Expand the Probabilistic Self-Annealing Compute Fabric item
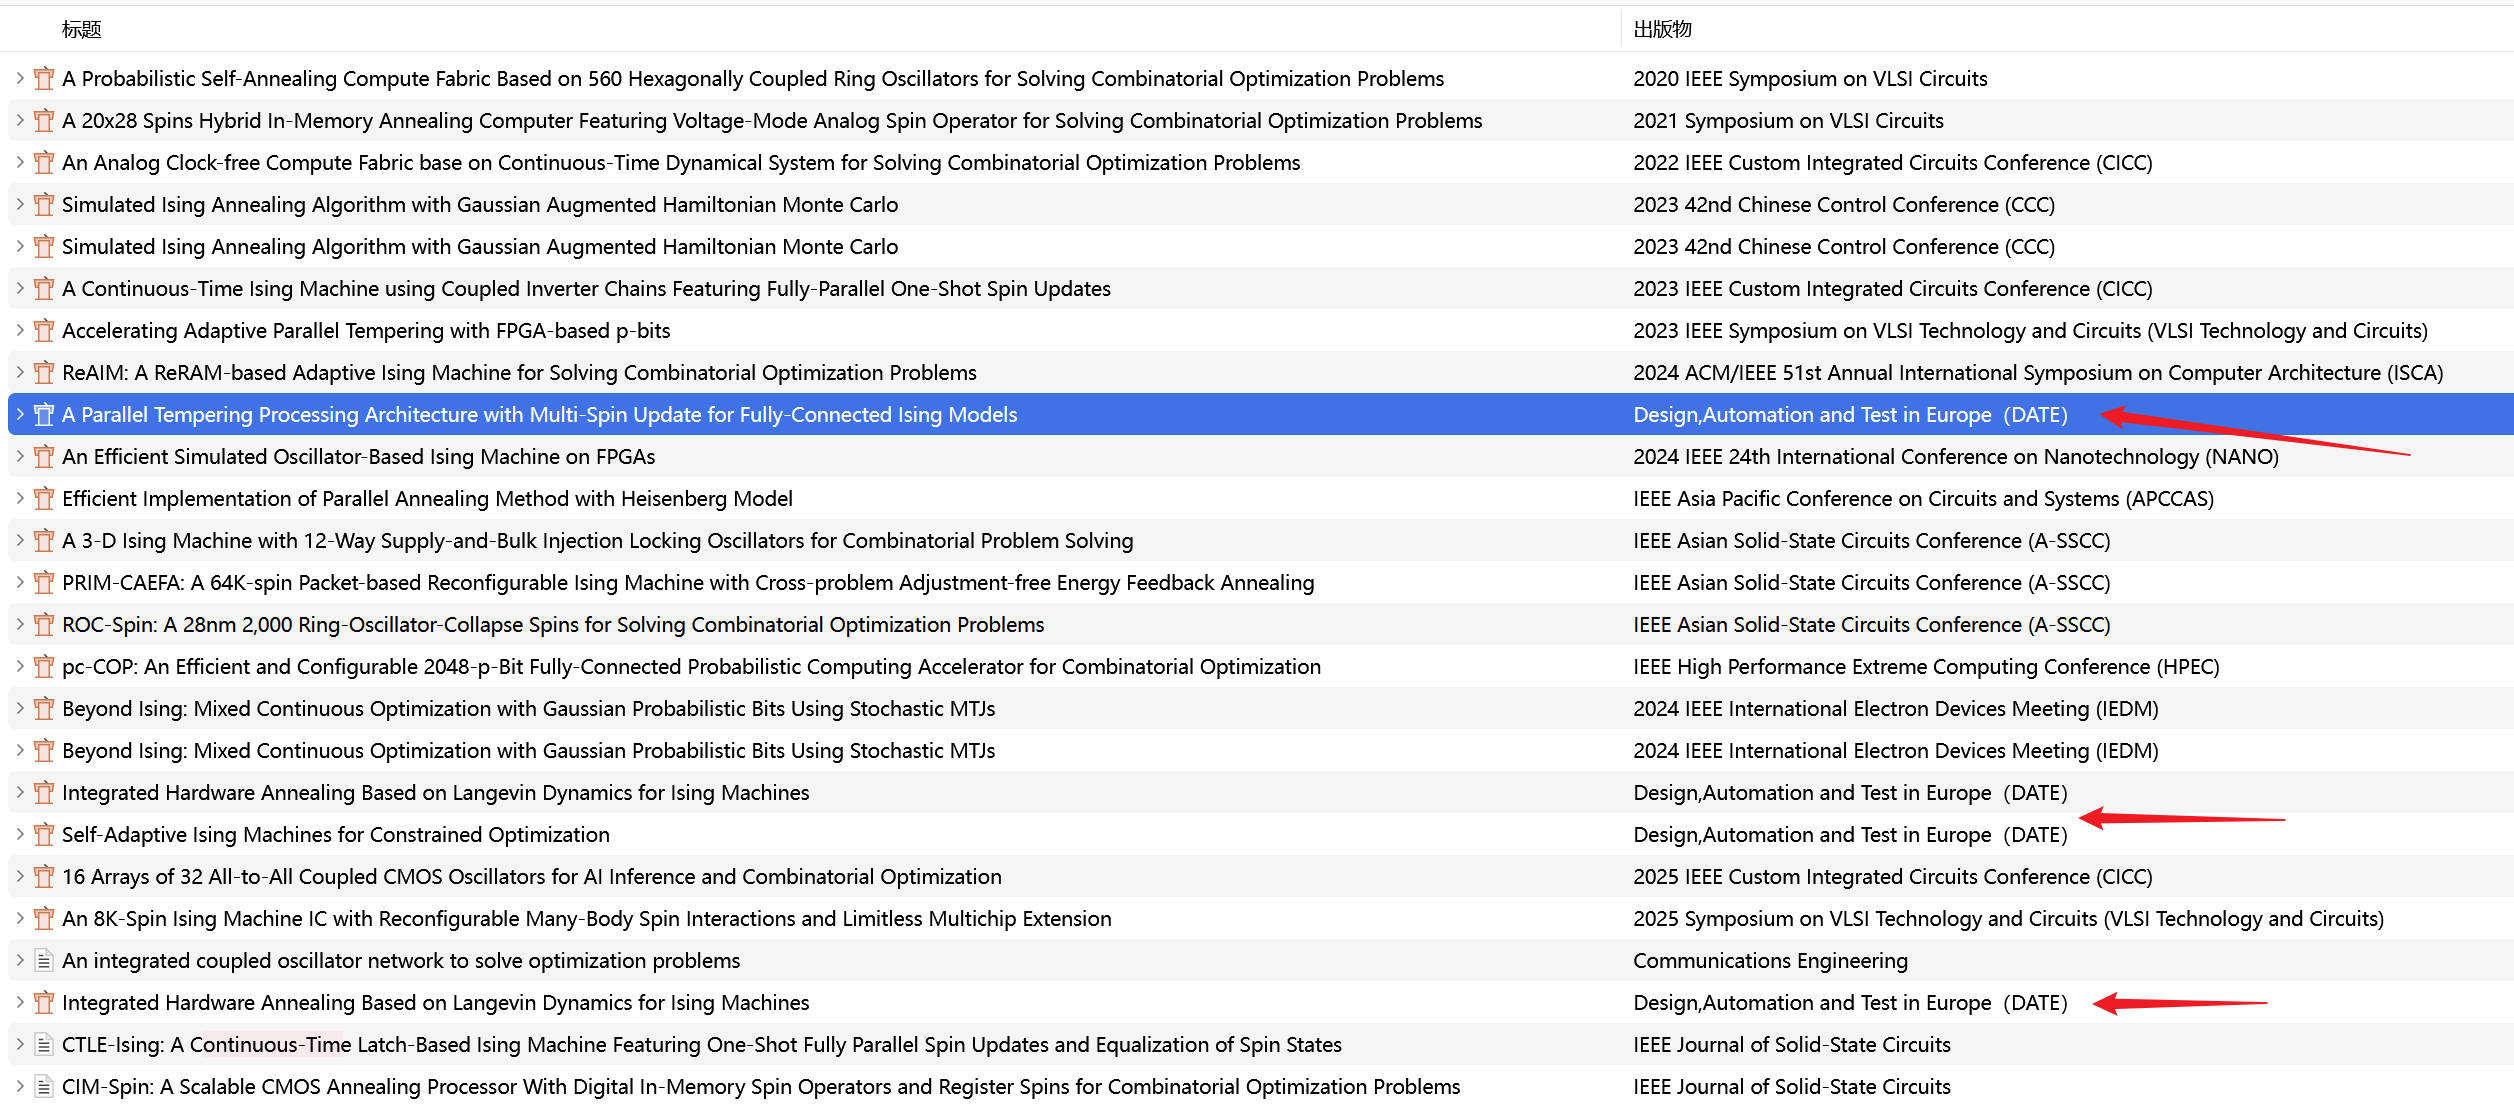Screen dimensions: 2514x1104 pyautogui.click(x=19, y=78)
